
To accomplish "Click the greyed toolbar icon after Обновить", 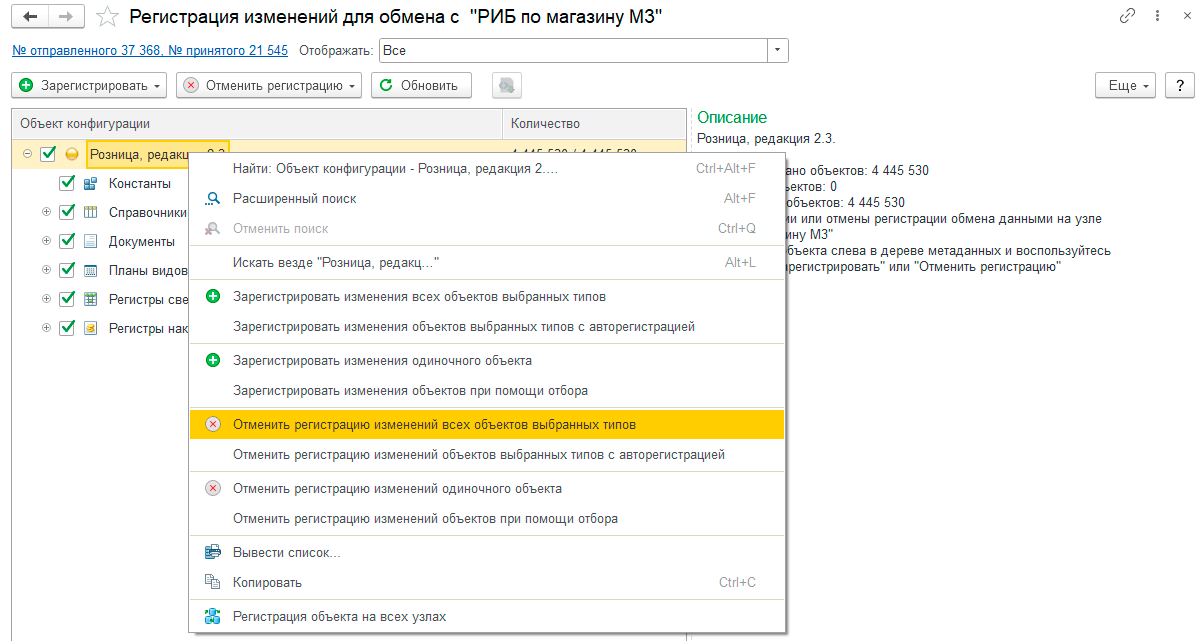I will (x=506, y=86).
